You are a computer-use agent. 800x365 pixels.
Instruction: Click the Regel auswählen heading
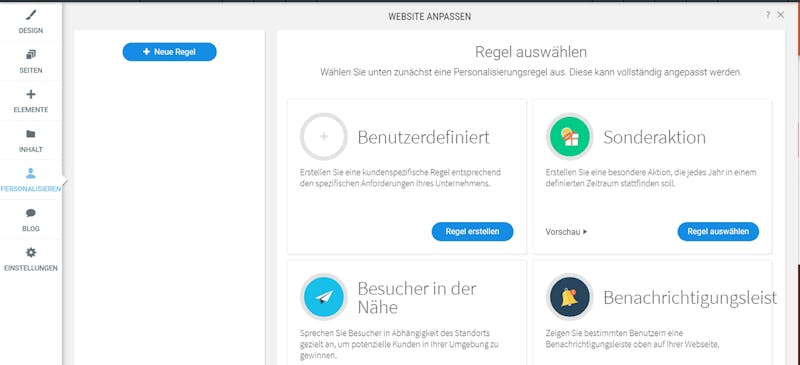click(x=531, y=52)
